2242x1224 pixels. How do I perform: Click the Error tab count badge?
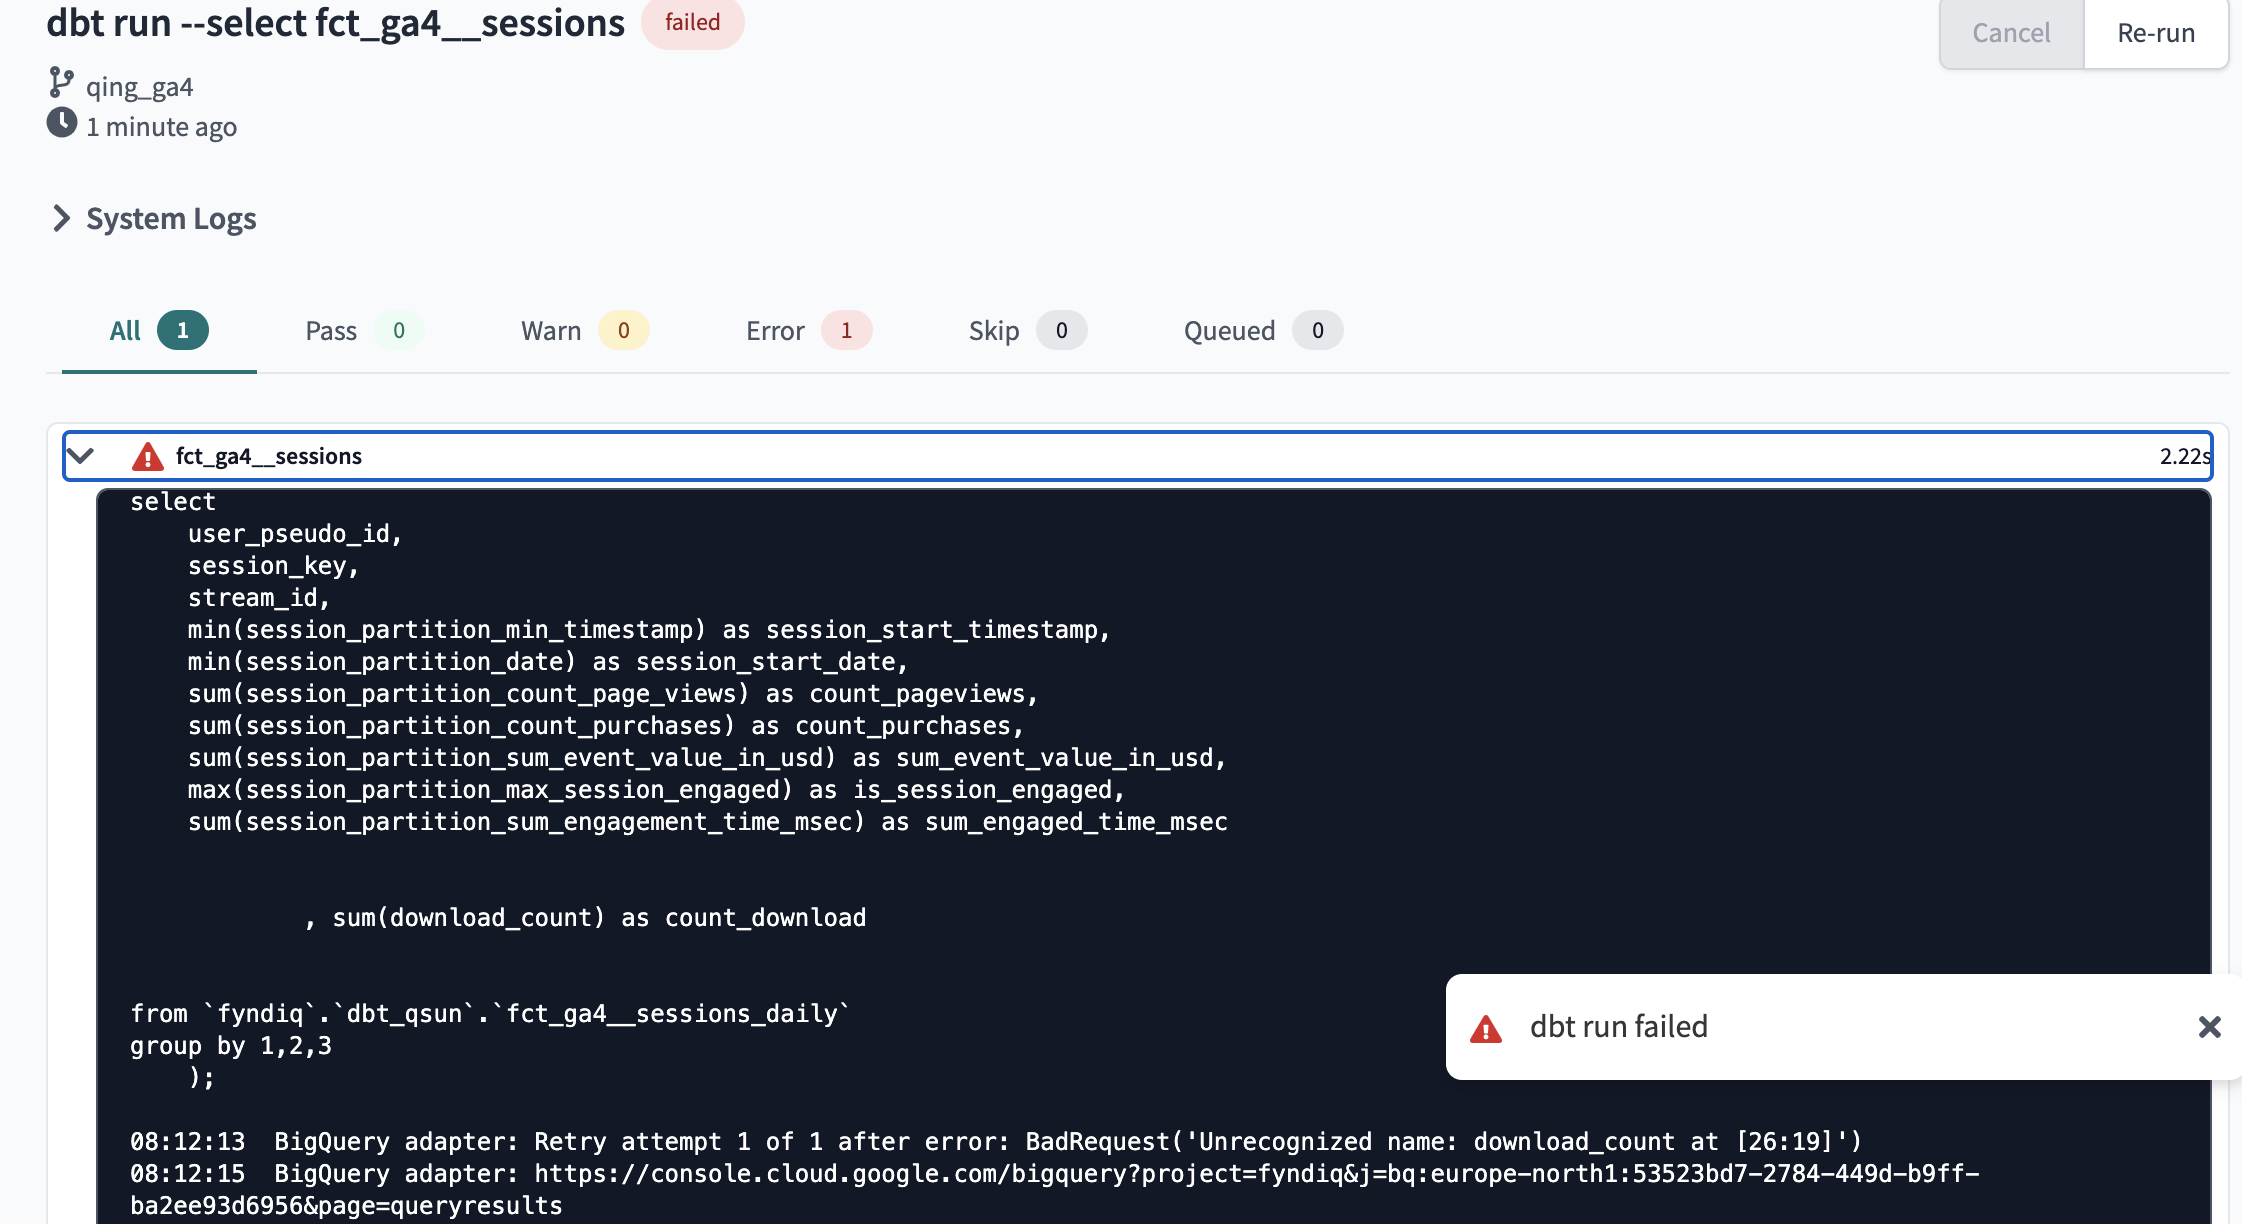[846, 330]
